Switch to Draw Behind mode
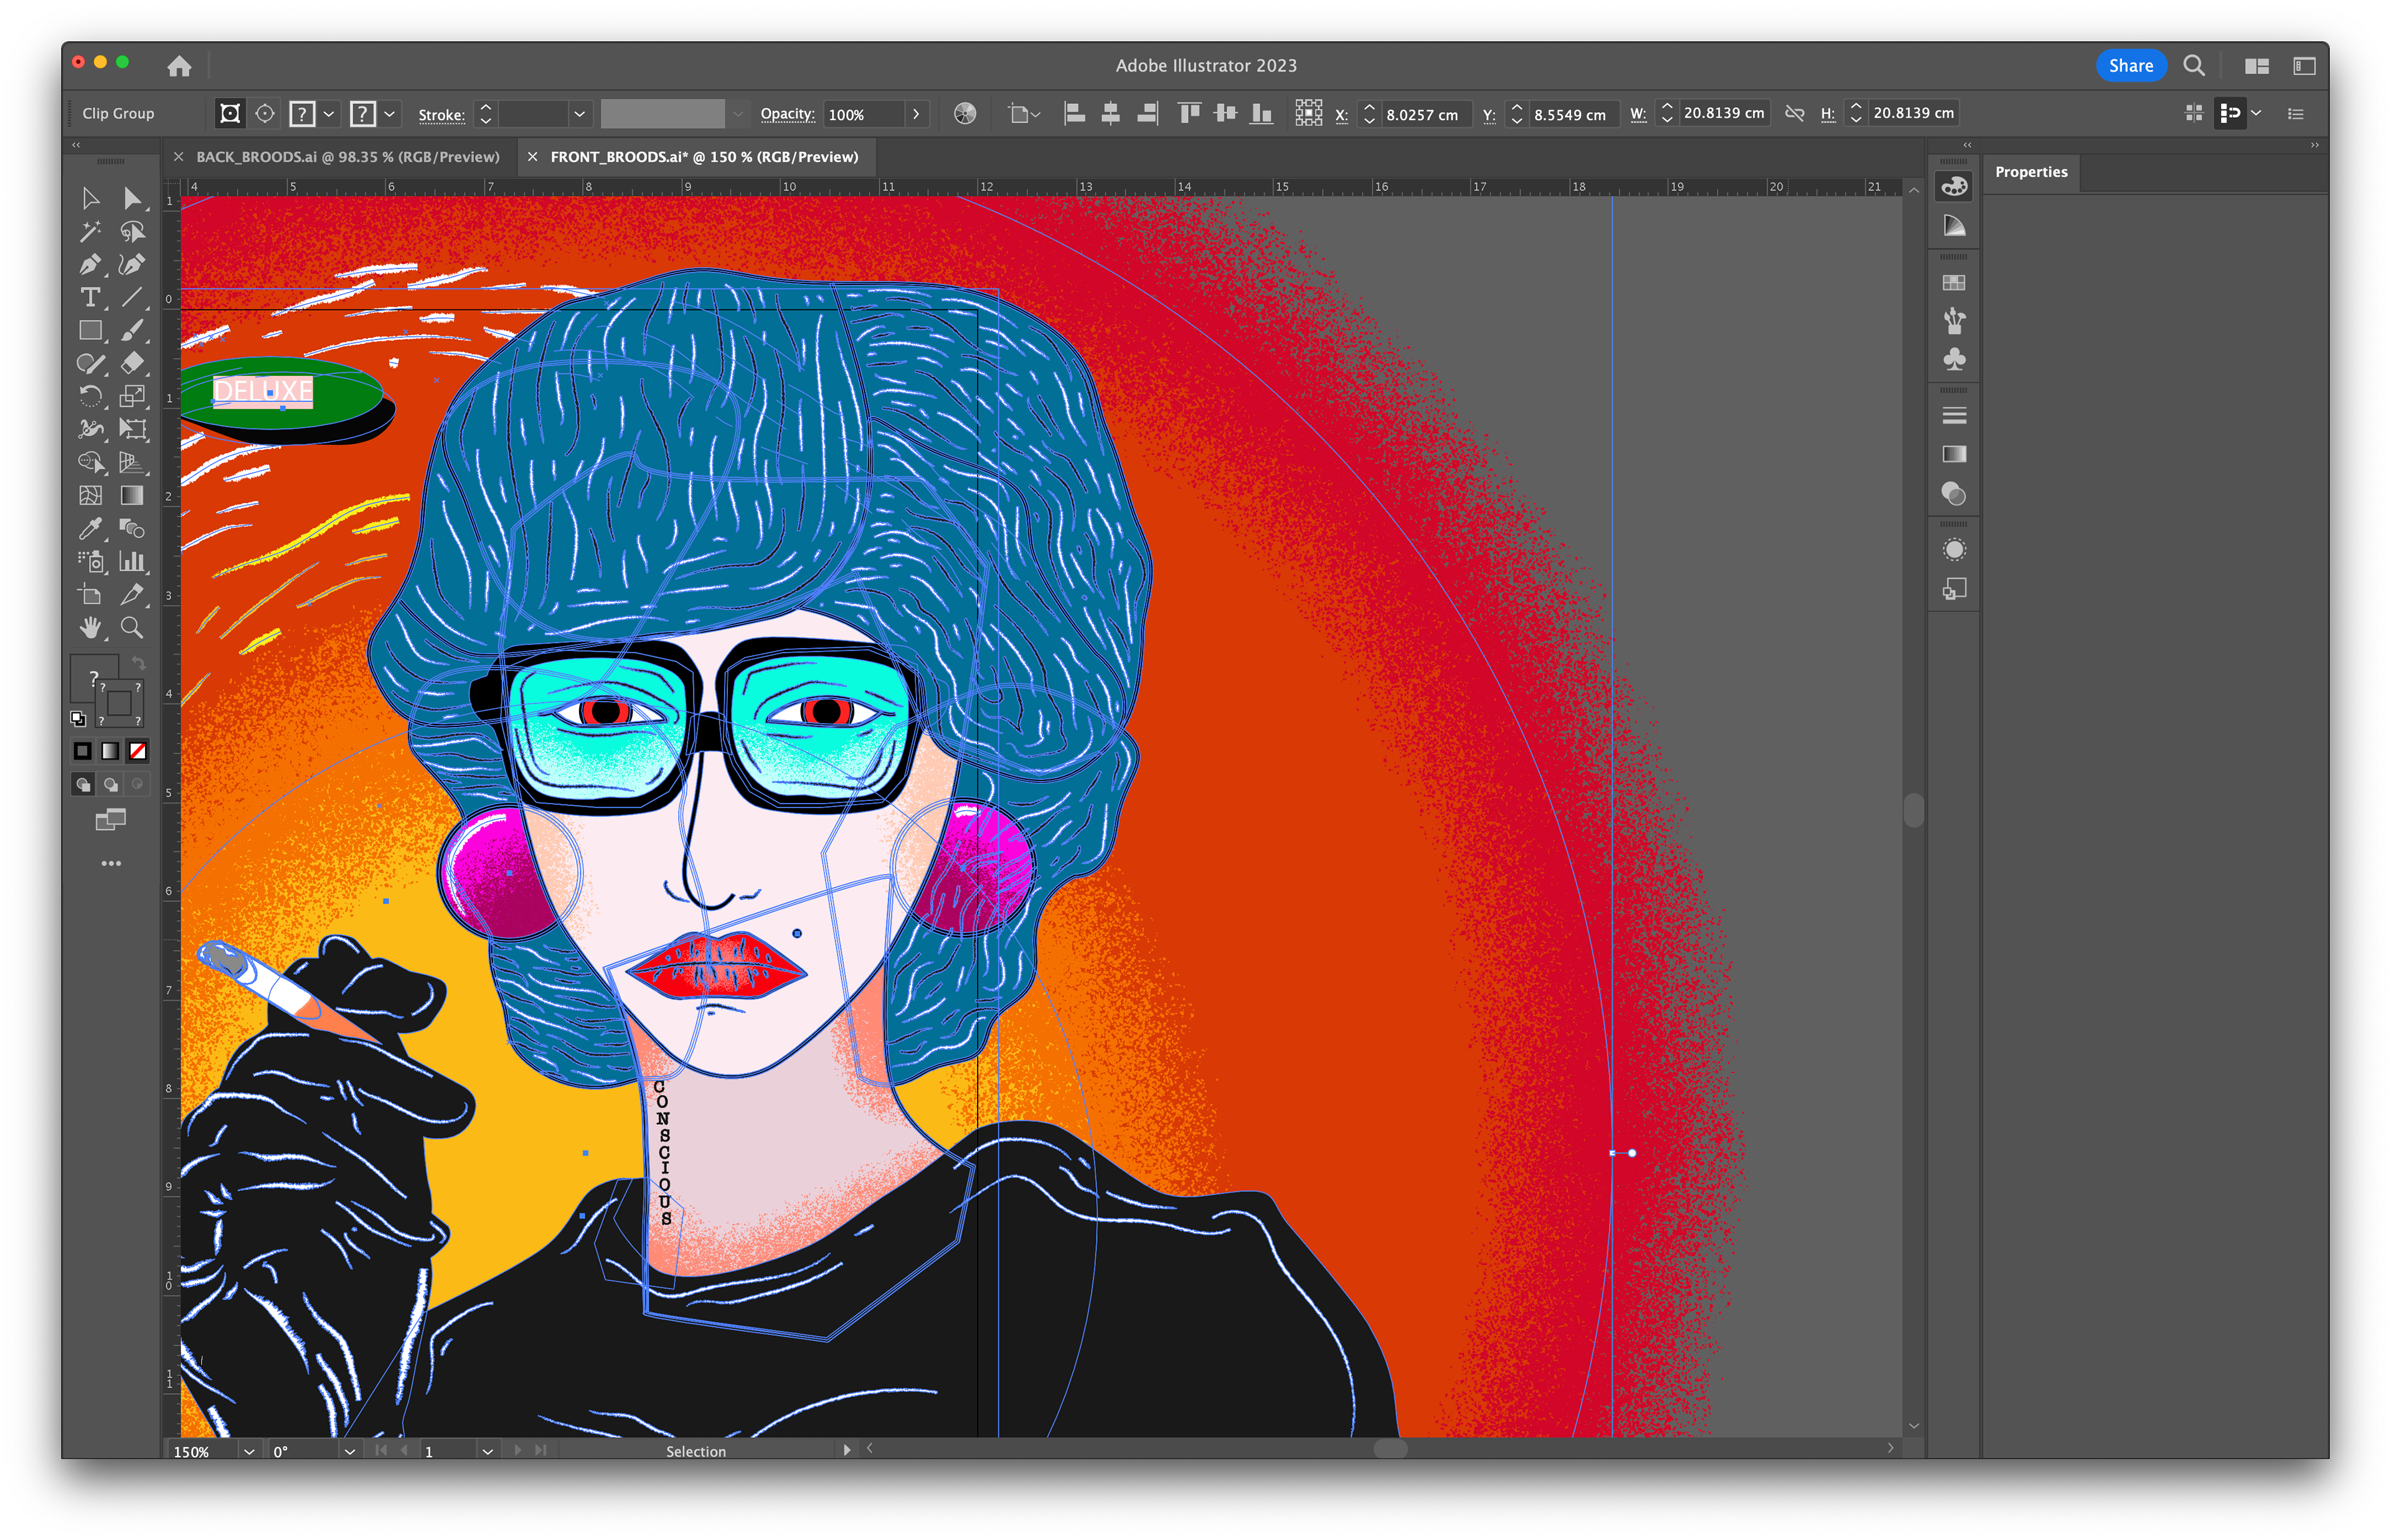 [111, 785]
